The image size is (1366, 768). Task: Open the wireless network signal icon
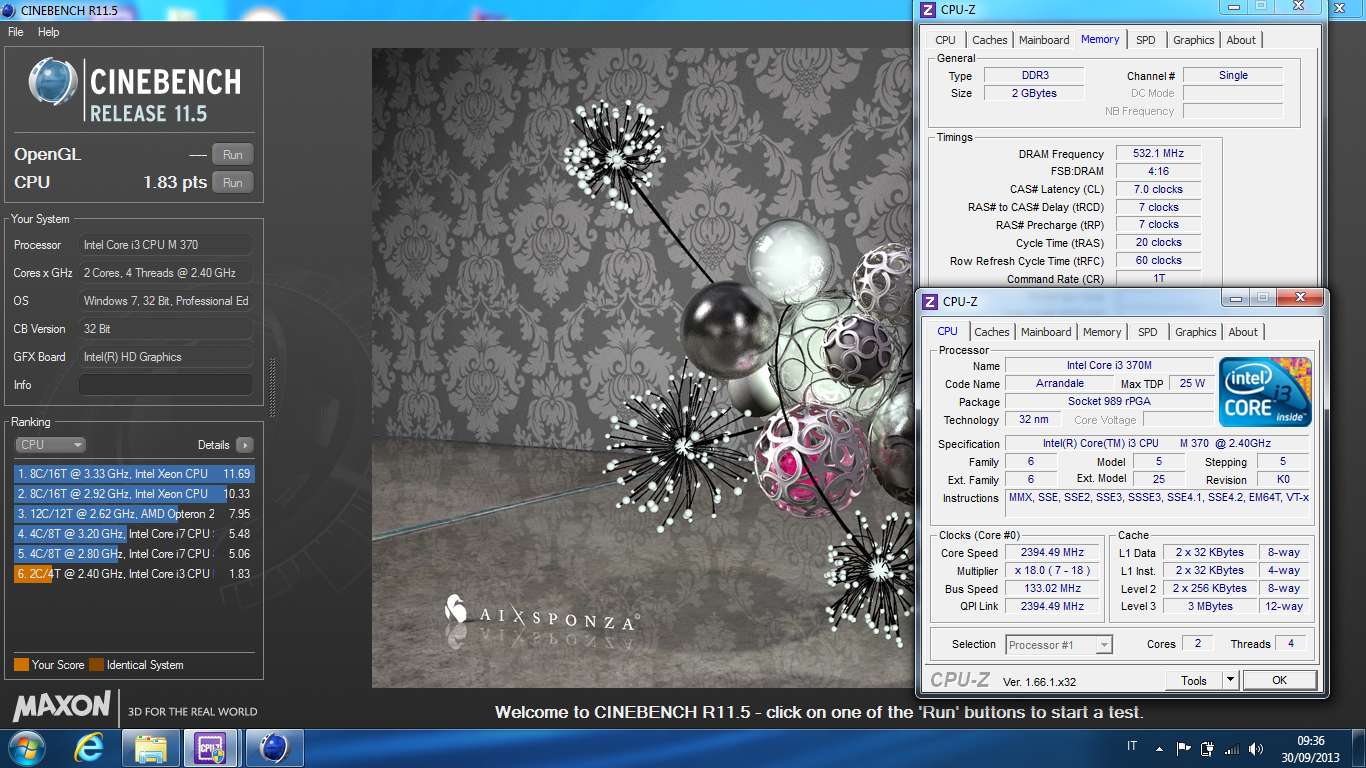tap(1231, 748)
